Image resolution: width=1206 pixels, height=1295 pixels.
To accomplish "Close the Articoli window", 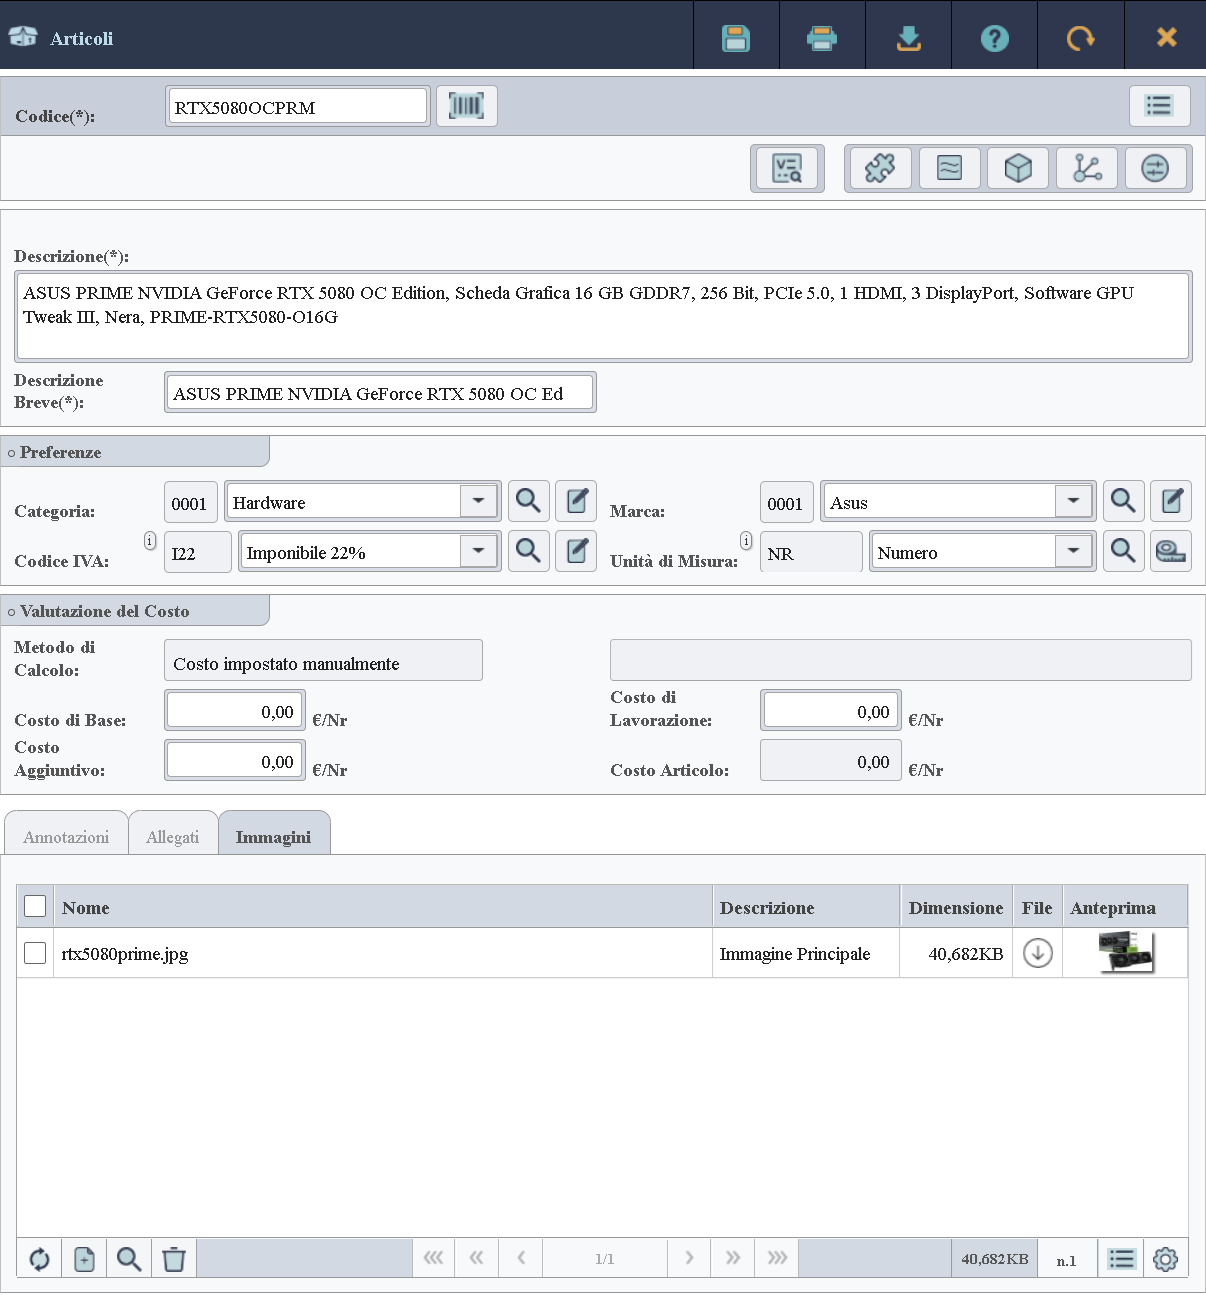I will point(1166,38).
